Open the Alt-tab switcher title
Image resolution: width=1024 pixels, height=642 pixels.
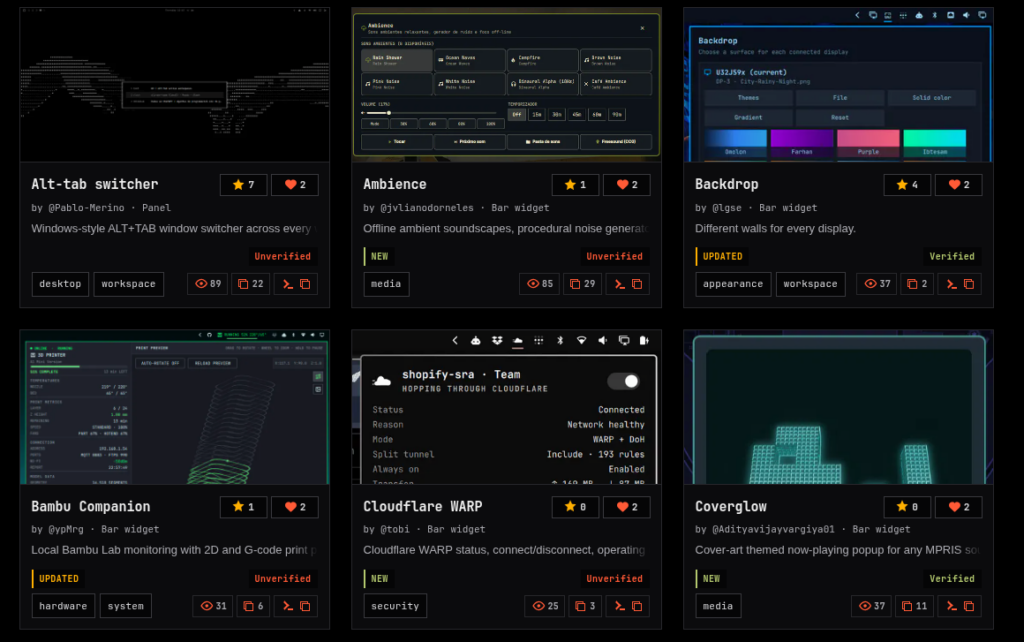95,184
